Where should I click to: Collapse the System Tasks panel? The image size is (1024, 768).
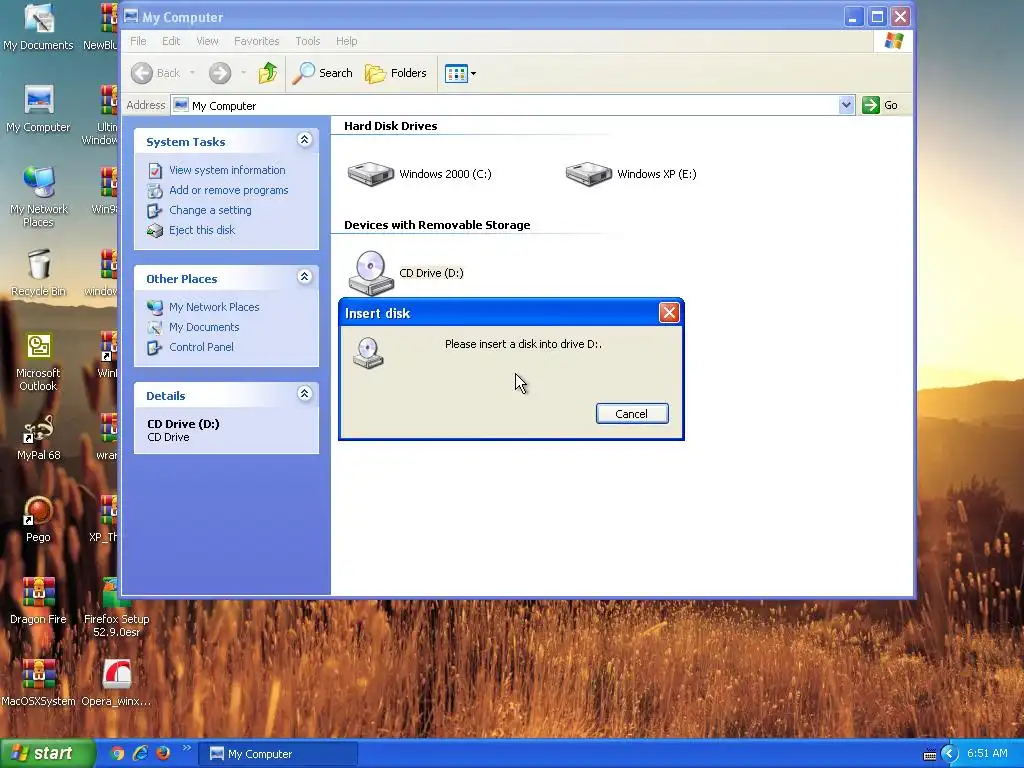[x=304, y=140]
